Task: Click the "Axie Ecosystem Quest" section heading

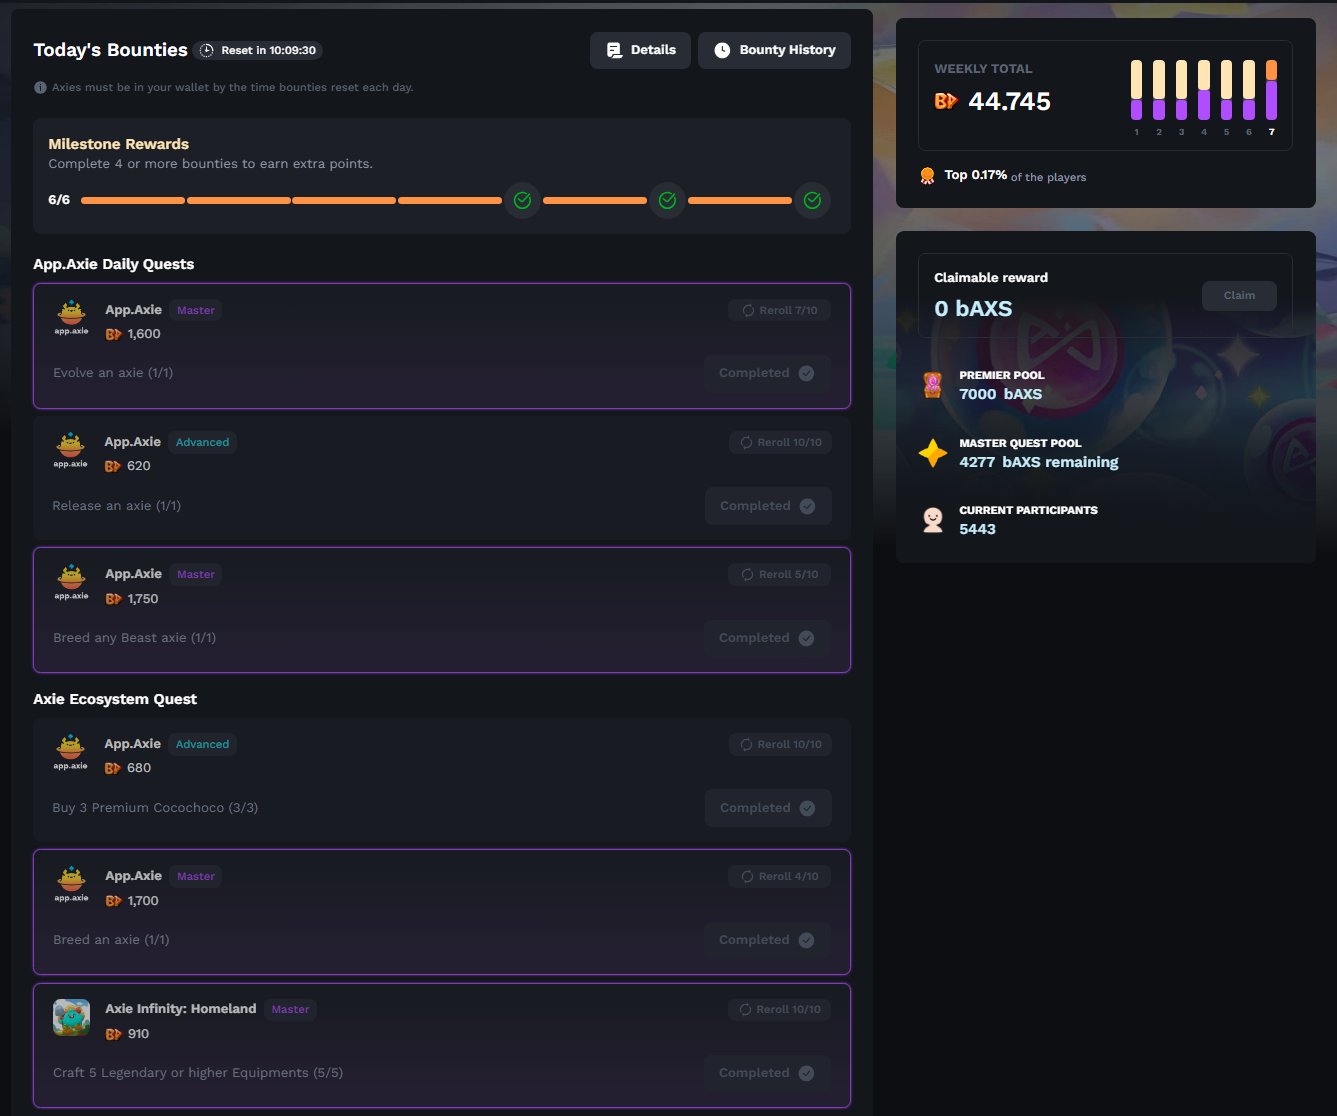Action: click(x=115, y=699)
